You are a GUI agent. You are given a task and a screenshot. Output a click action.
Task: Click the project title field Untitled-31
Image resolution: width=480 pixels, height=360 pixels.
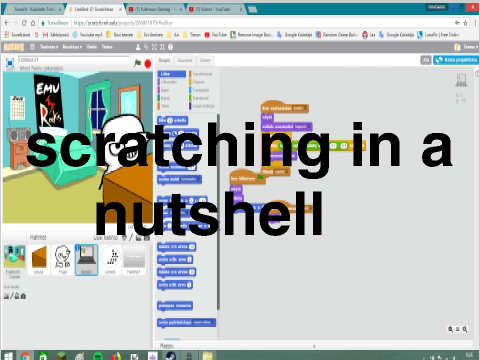(x=74, y=60)
